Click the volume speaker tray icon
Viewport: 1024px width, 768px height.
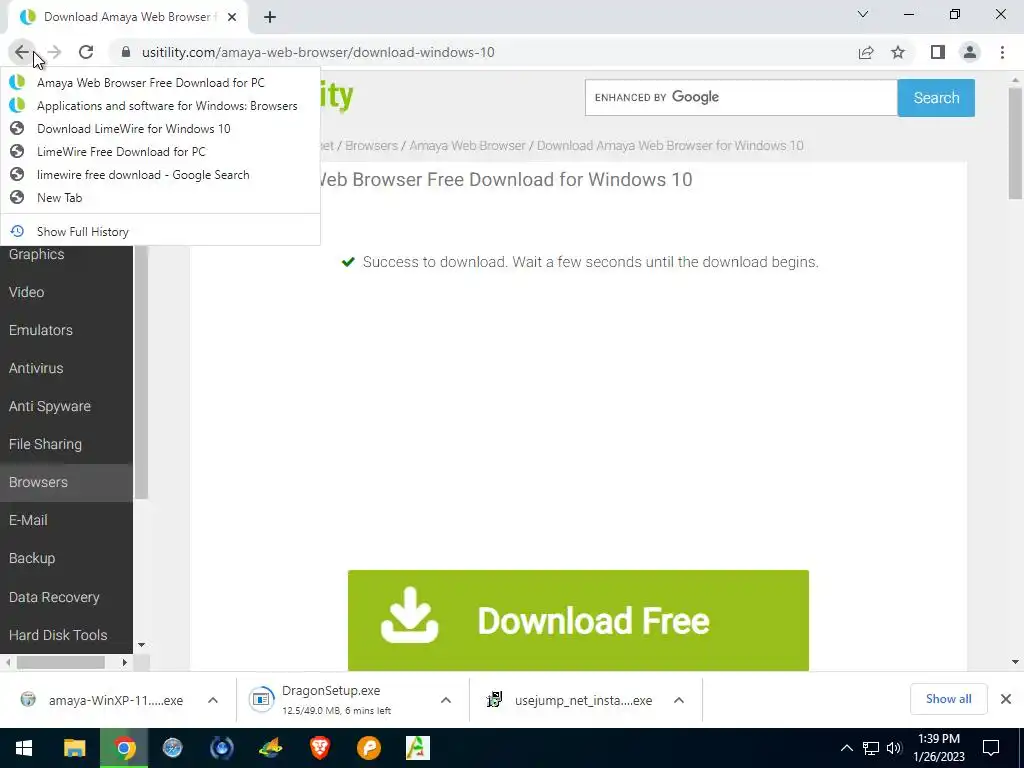pos(893,748)
